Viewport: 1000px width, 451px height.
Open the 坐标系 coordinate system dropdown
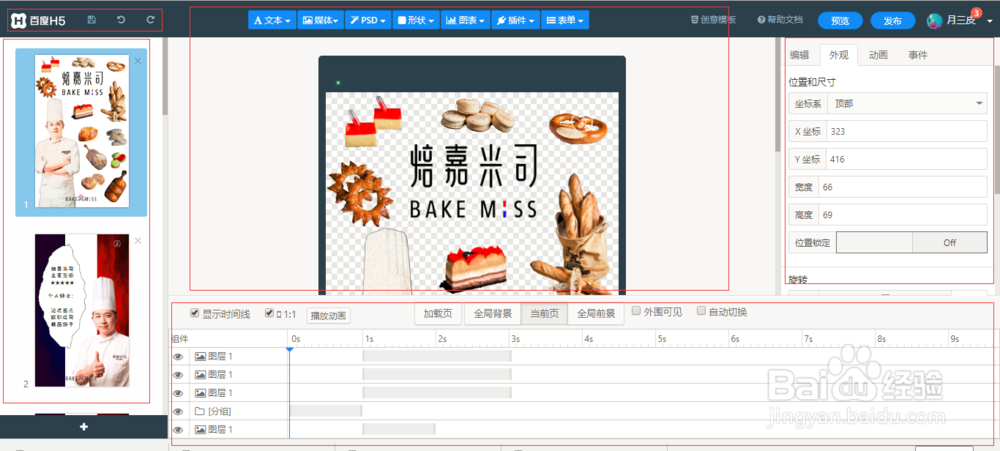(x=906, y=103)
